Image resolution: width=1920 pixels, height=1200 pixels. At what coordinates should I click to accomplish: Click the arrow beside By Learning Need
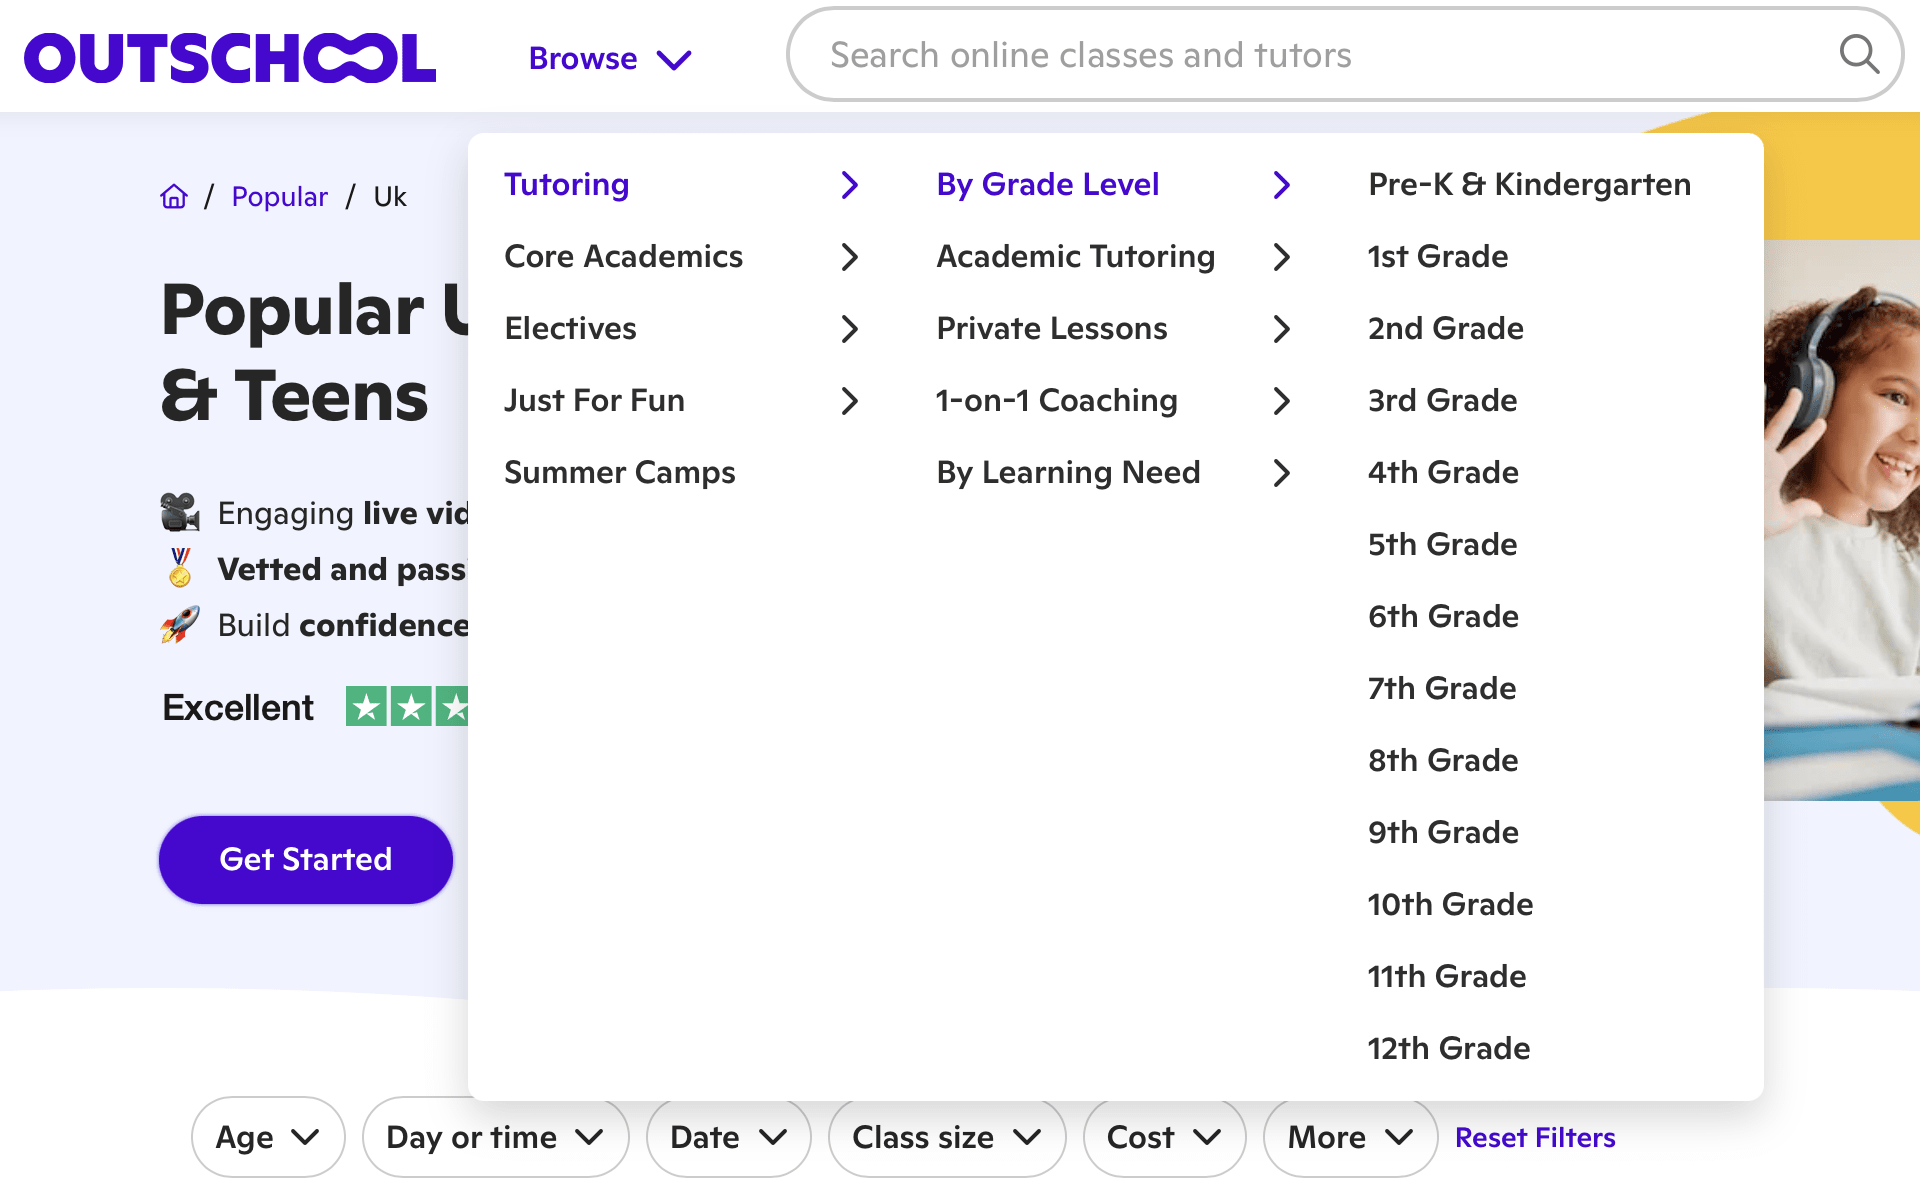pyautogui.click(x=1282, y=473)
